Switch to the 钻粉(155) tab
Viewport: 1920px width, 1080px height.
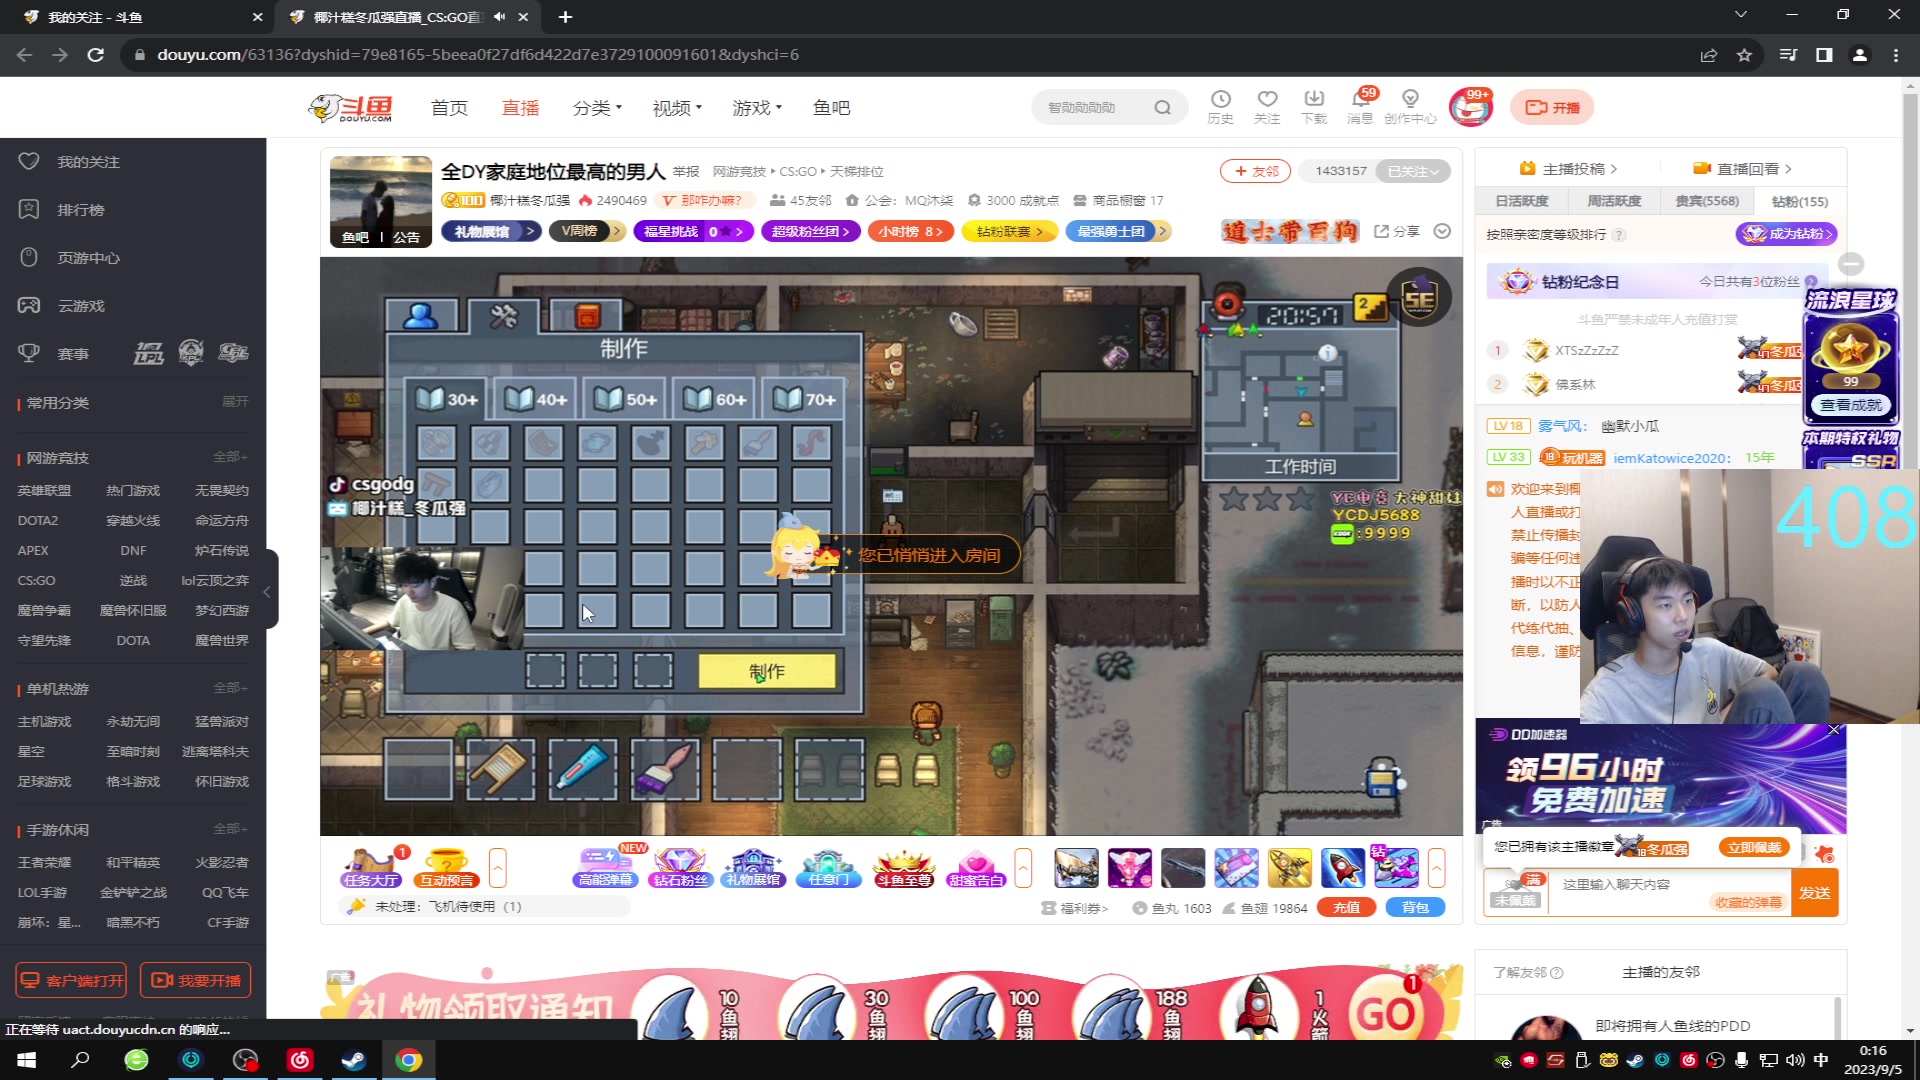1799,201
